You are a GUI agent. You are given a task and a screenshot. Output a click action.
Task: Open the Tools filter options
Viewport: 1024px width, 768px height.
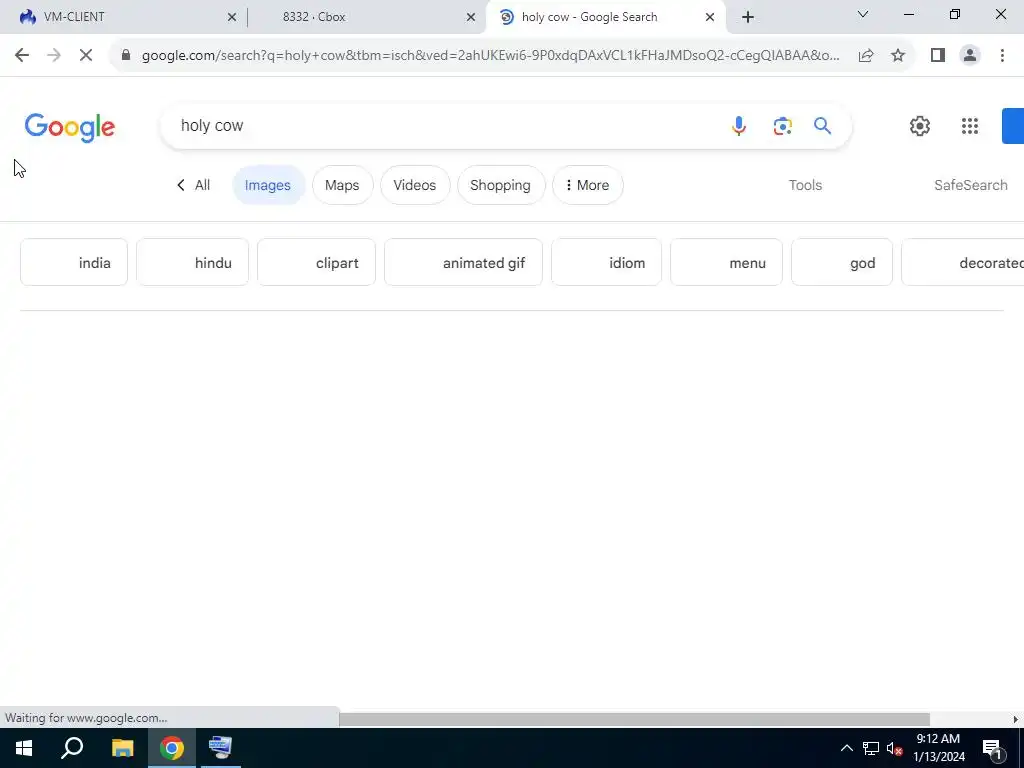coord(805,185)
